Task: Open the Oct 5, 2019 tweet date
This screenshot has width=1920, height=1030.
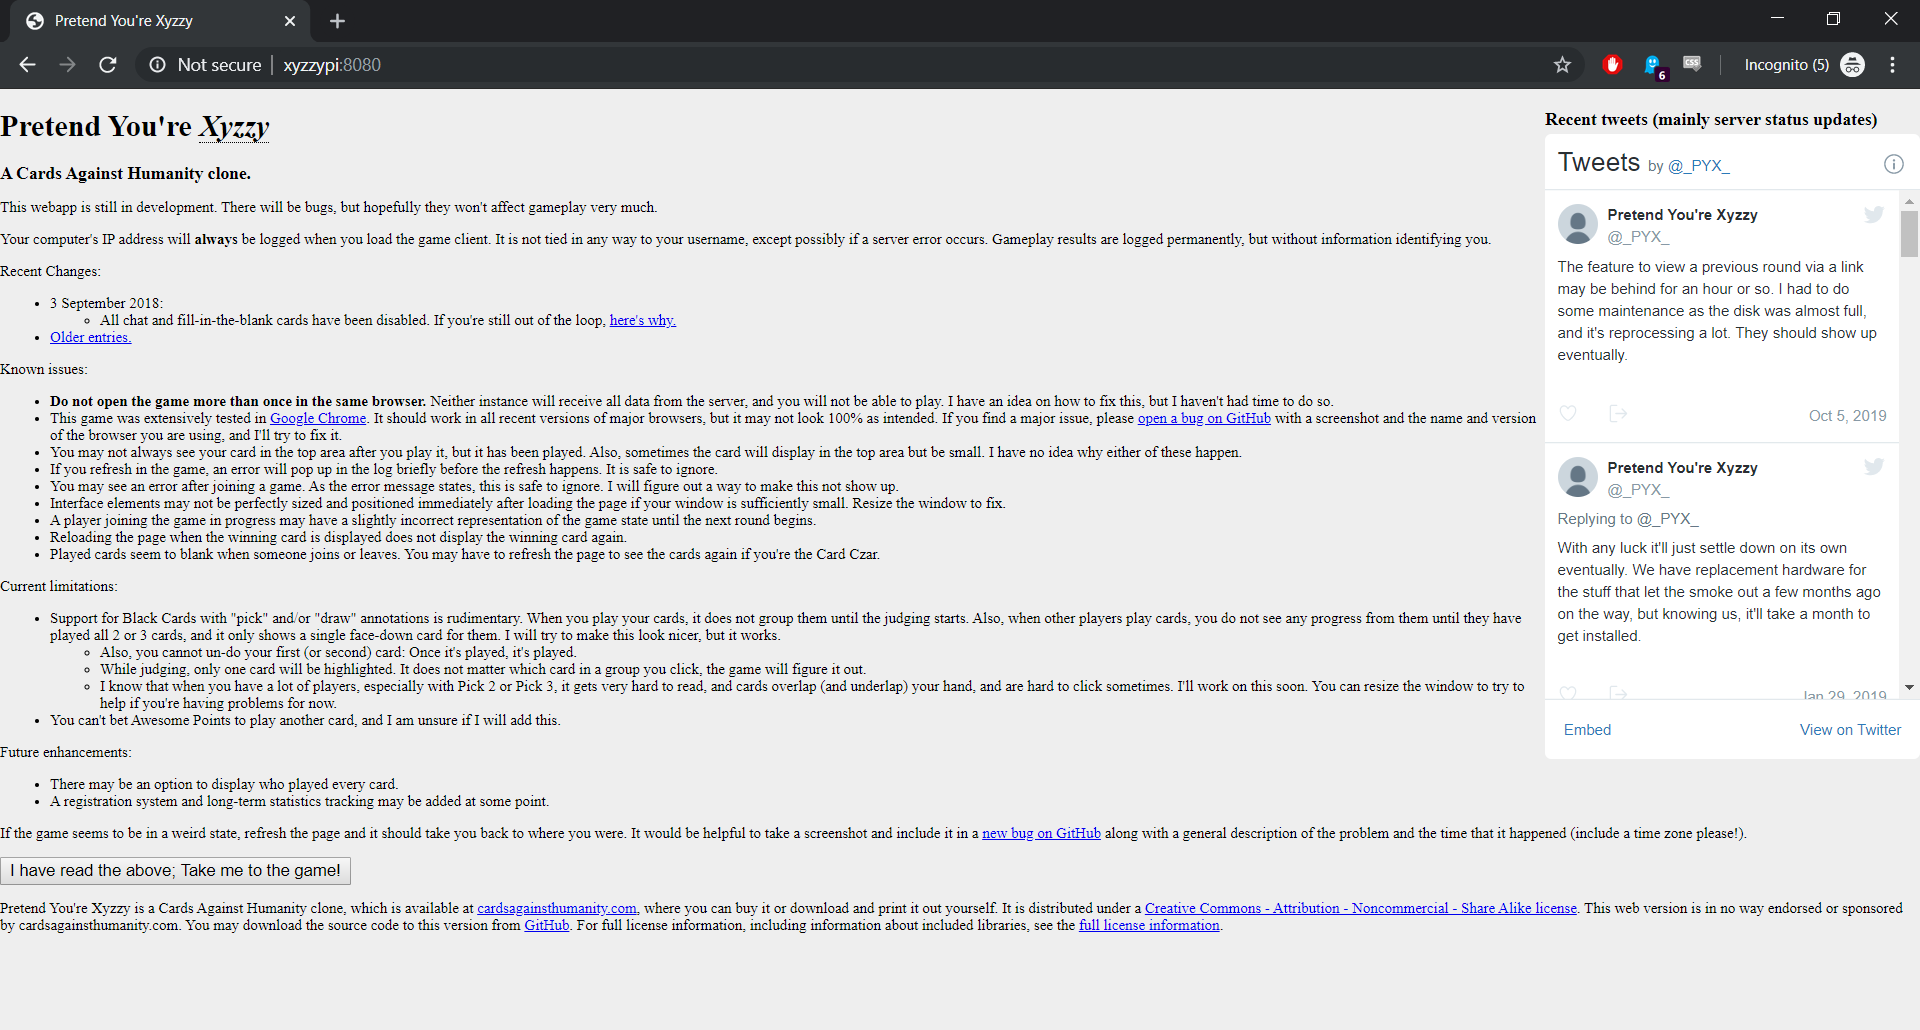Action: pos(1847,416)
